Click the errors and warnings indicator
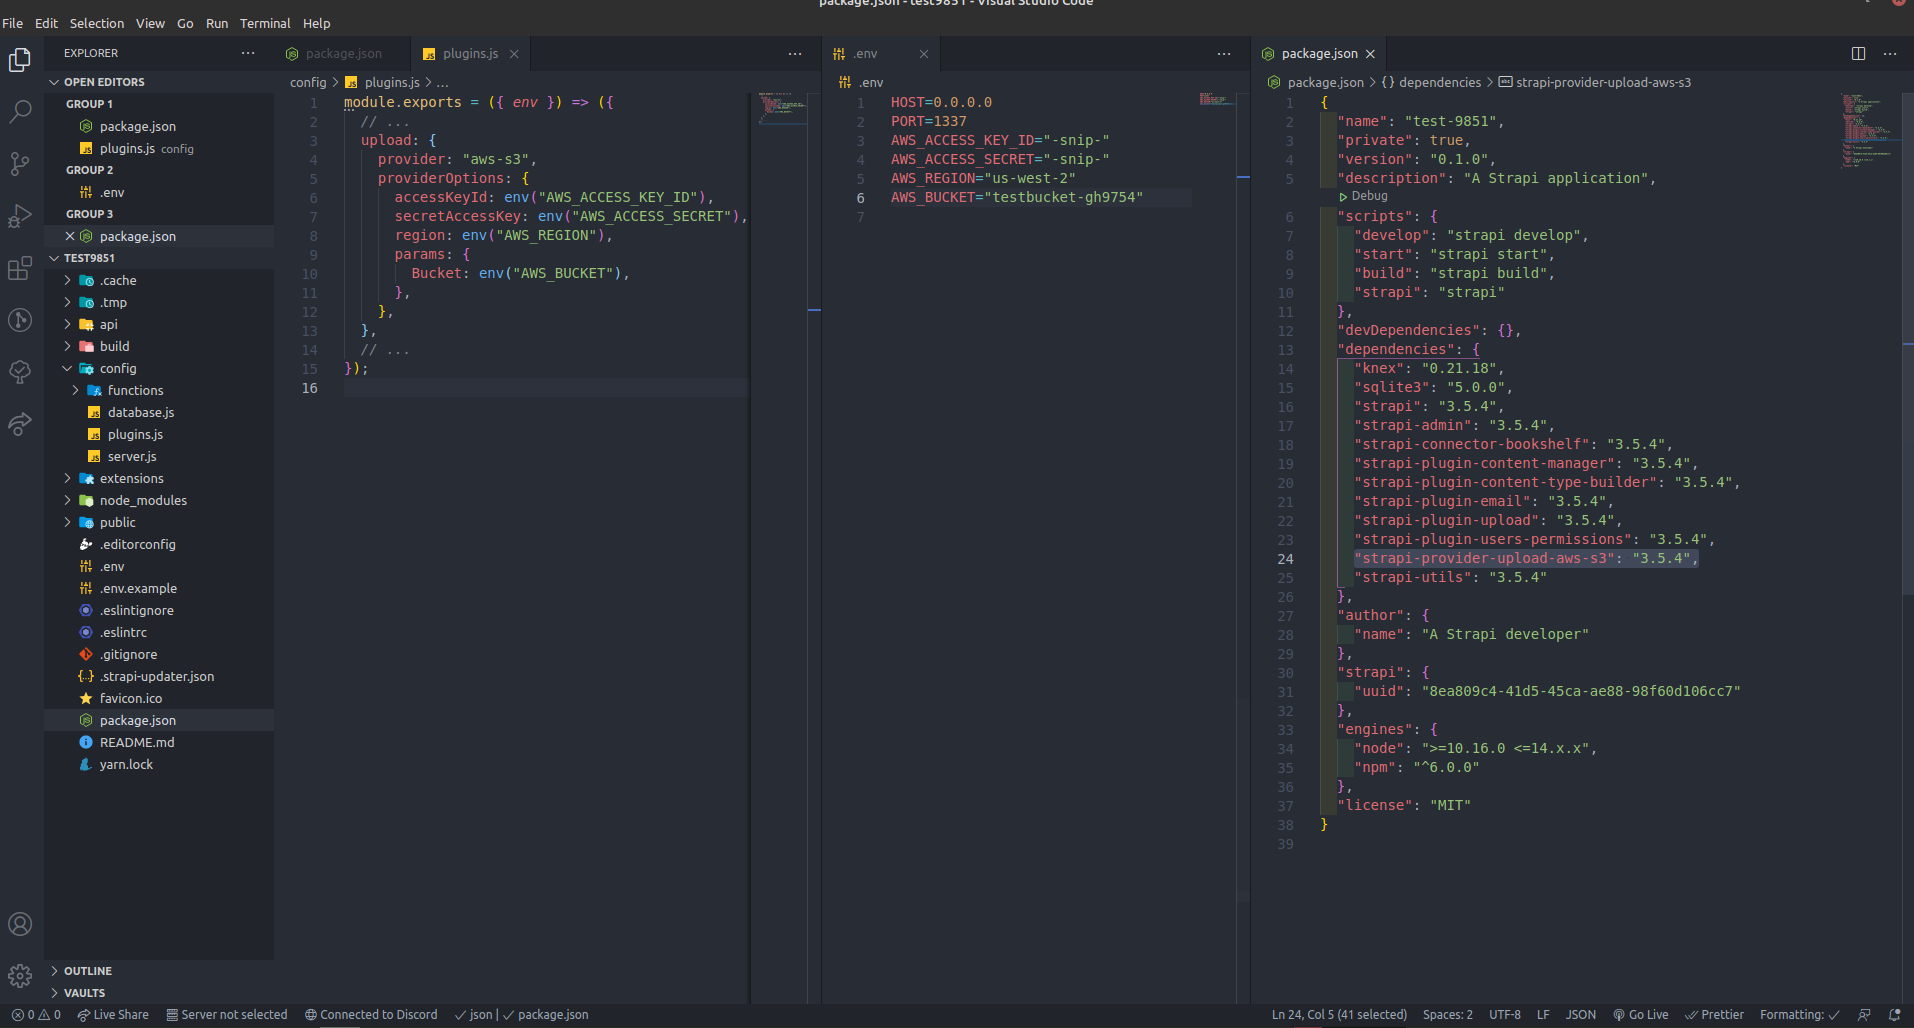 point(35,1014)
